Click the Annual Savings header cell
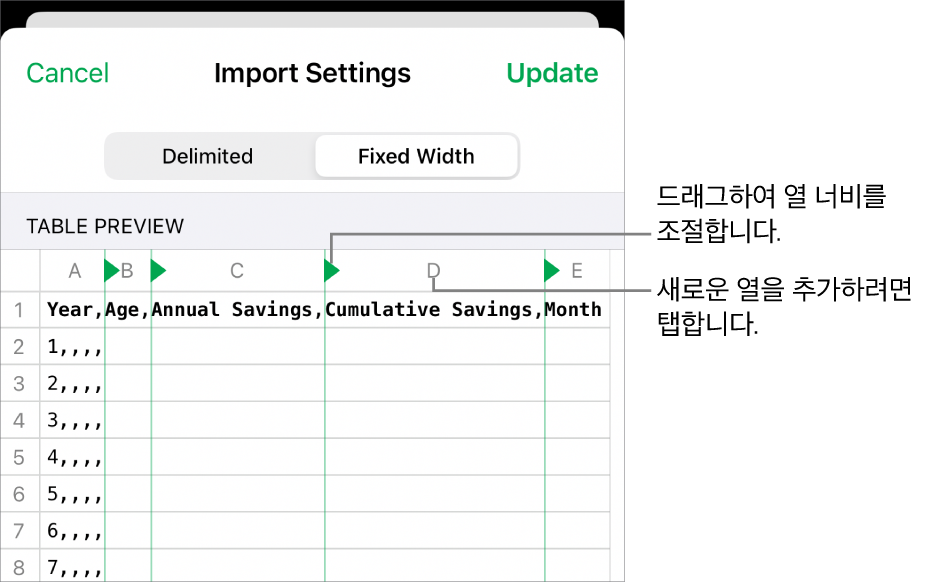929x582 pixels. [x=237, y=310]
